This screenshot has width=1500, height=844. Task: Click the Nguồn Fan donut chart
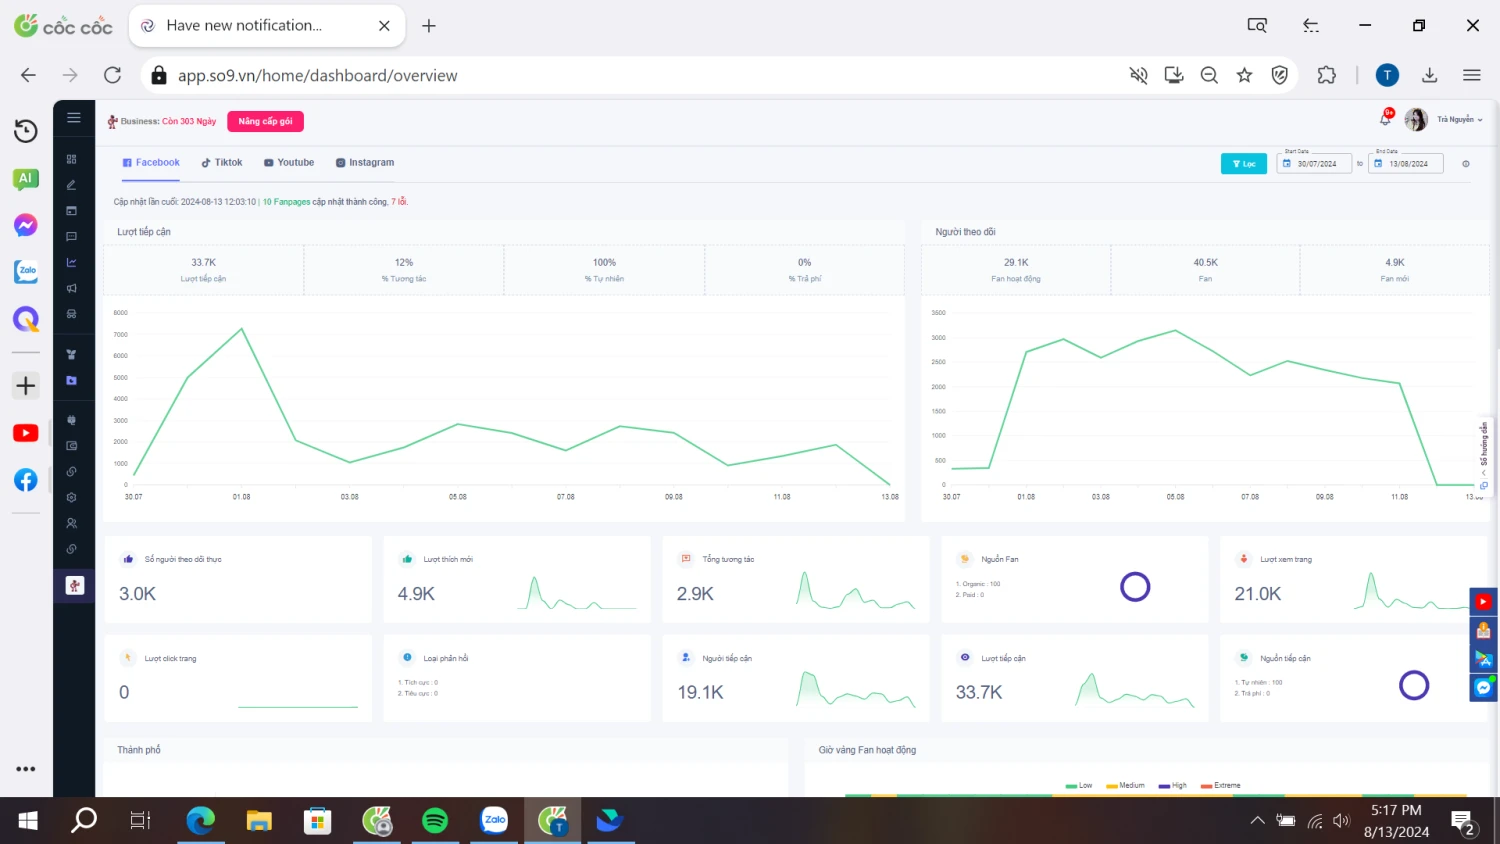1135,587
